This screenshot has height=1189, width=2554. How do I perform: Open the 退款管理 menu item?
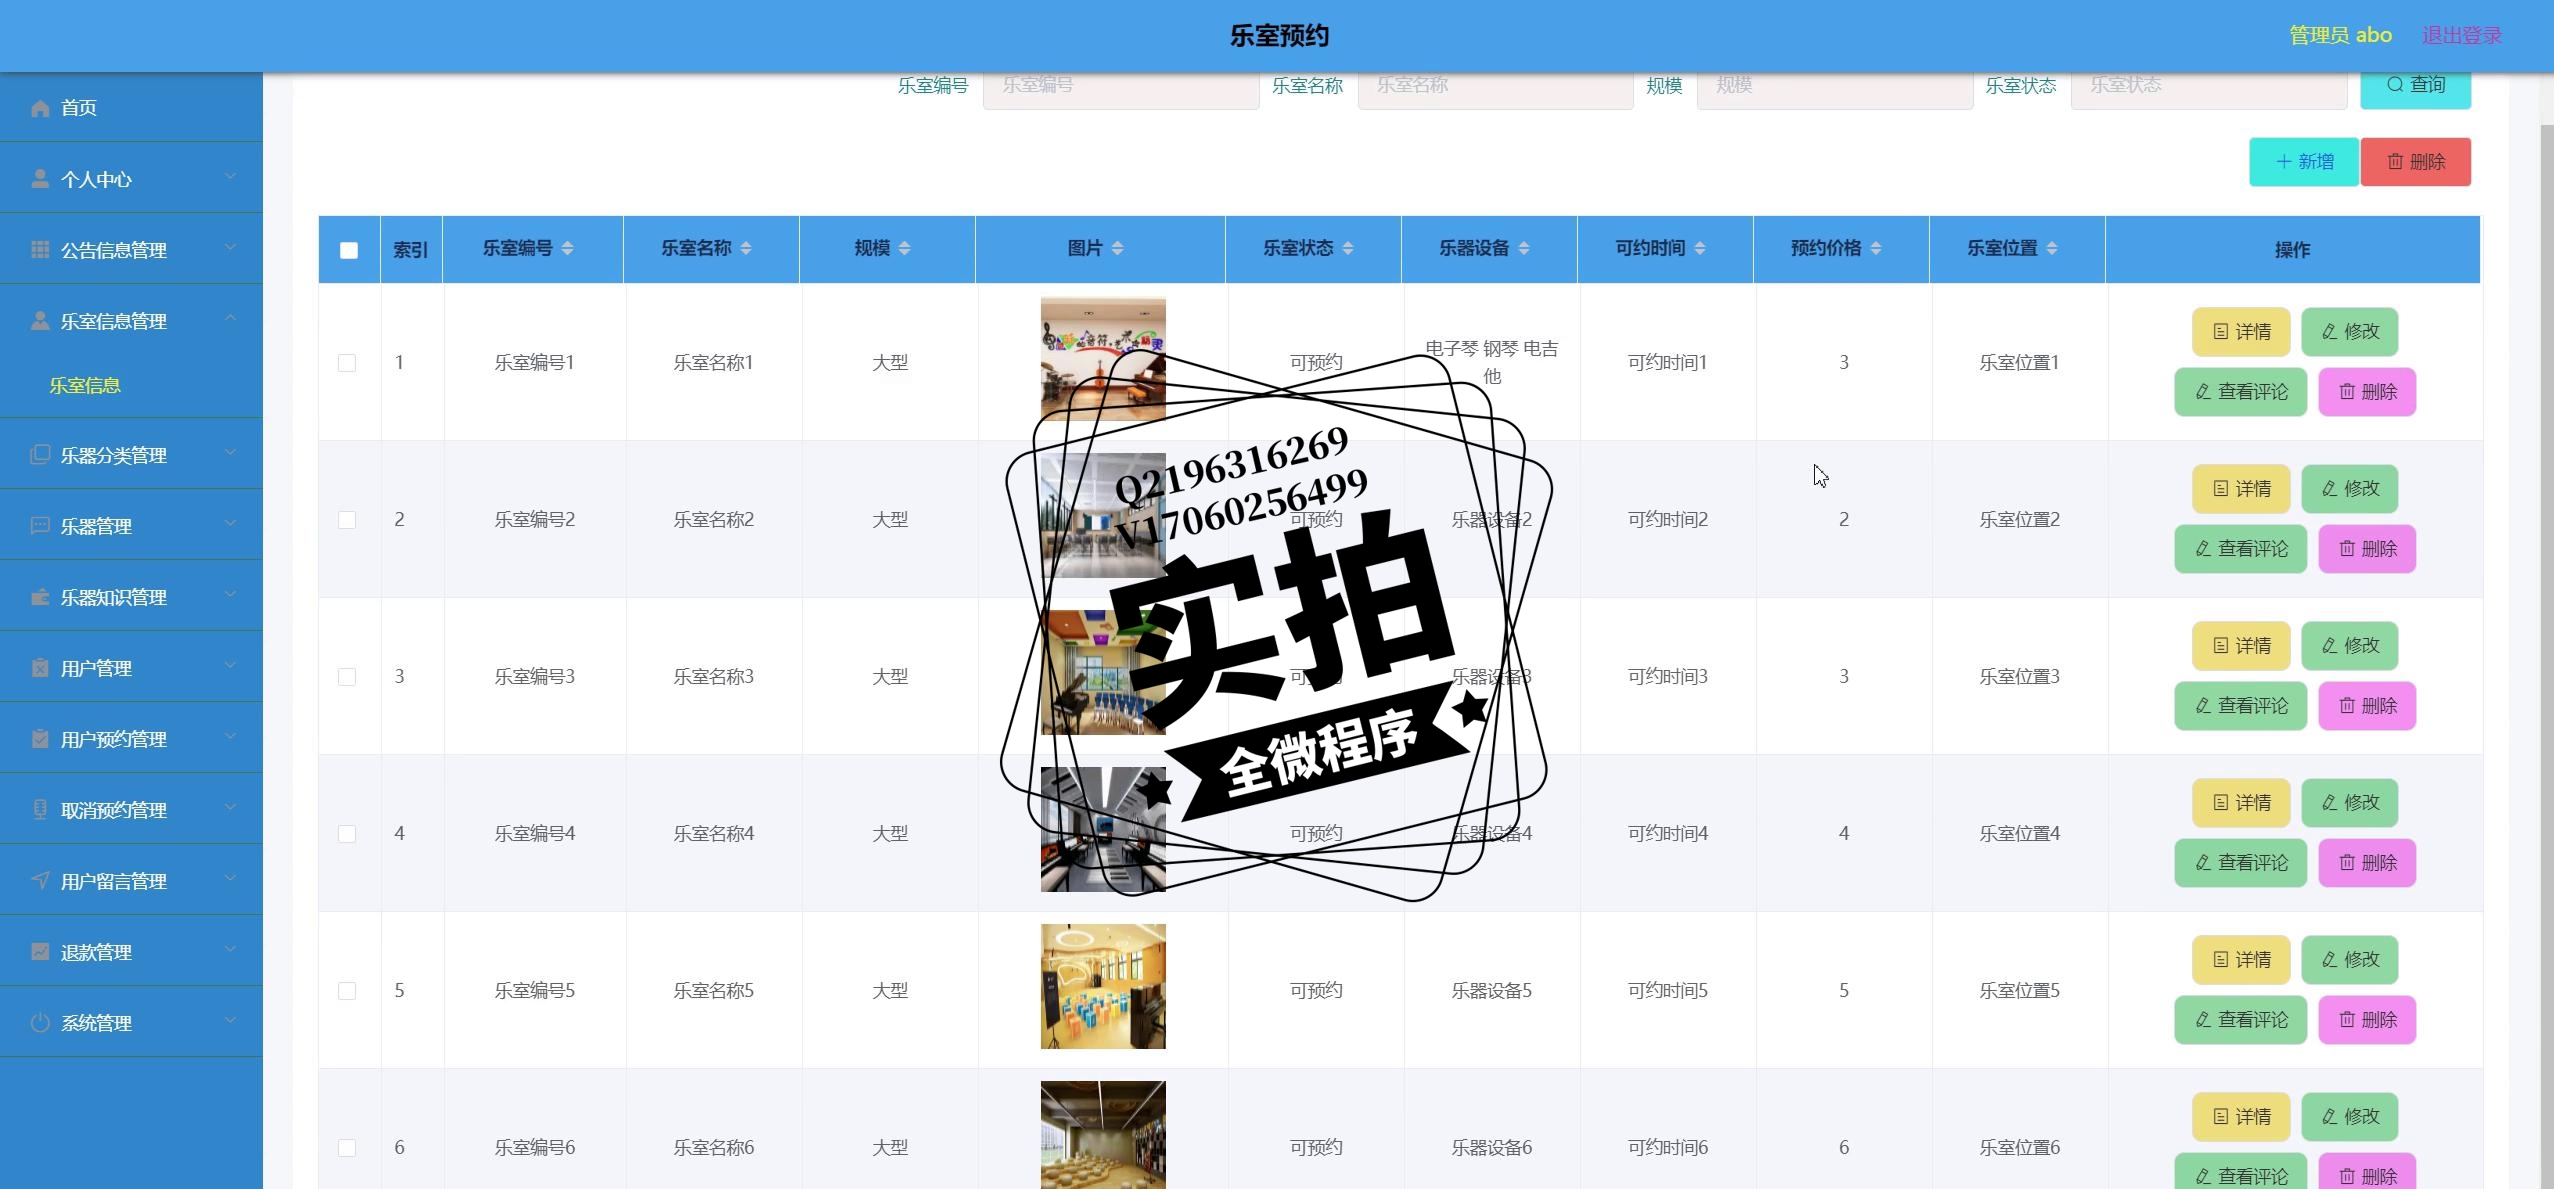click(131, 951)
